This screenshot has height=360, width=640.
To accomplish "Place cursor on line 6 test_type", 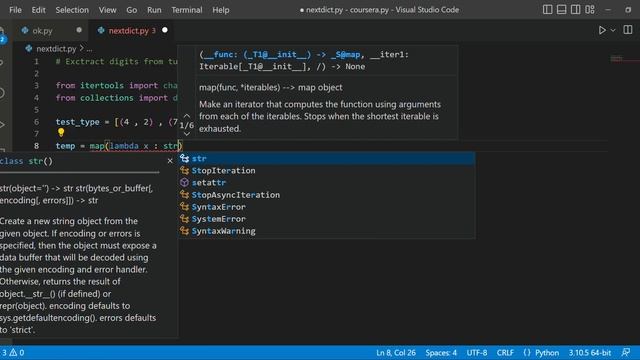I will click(78, 122).
